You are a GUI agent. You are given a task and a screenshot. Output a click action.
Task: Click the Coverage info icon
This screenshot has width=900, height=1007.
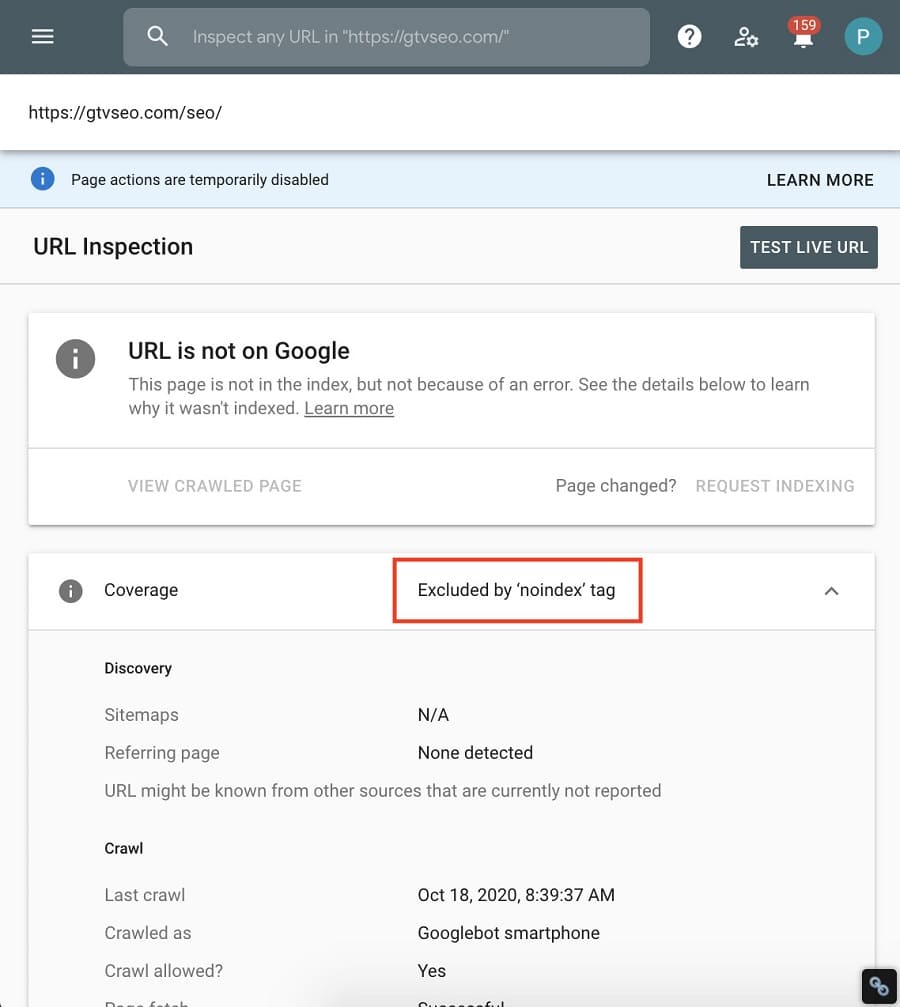[70, 590]
